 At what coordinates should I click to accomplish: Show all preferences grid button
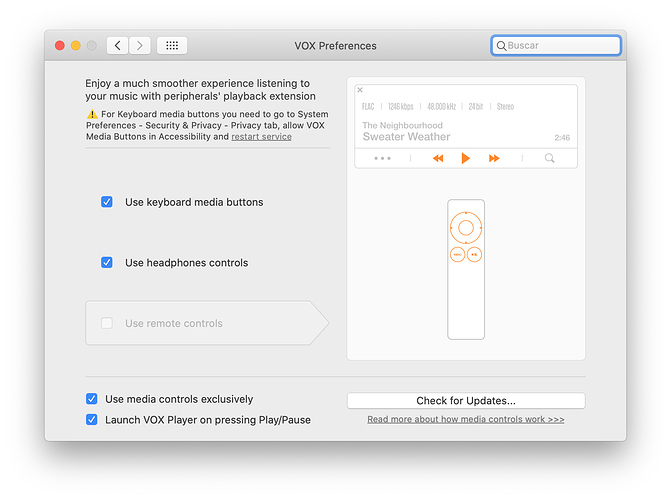[172, 45]
